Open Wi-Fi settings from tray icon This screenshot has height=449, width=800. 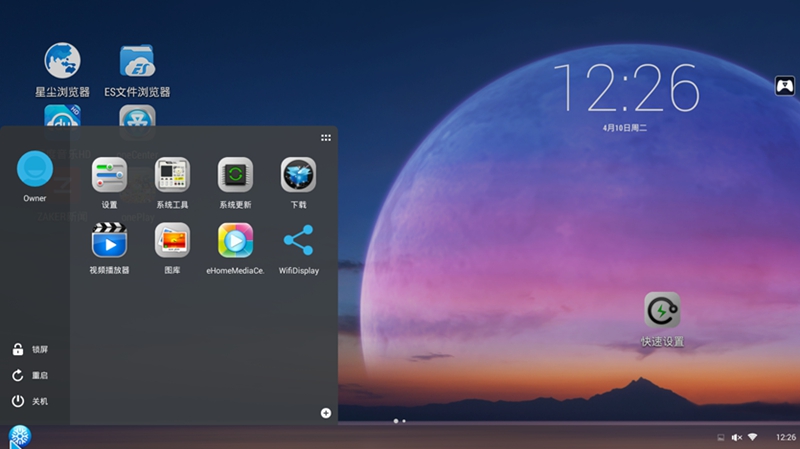[753, 438]
